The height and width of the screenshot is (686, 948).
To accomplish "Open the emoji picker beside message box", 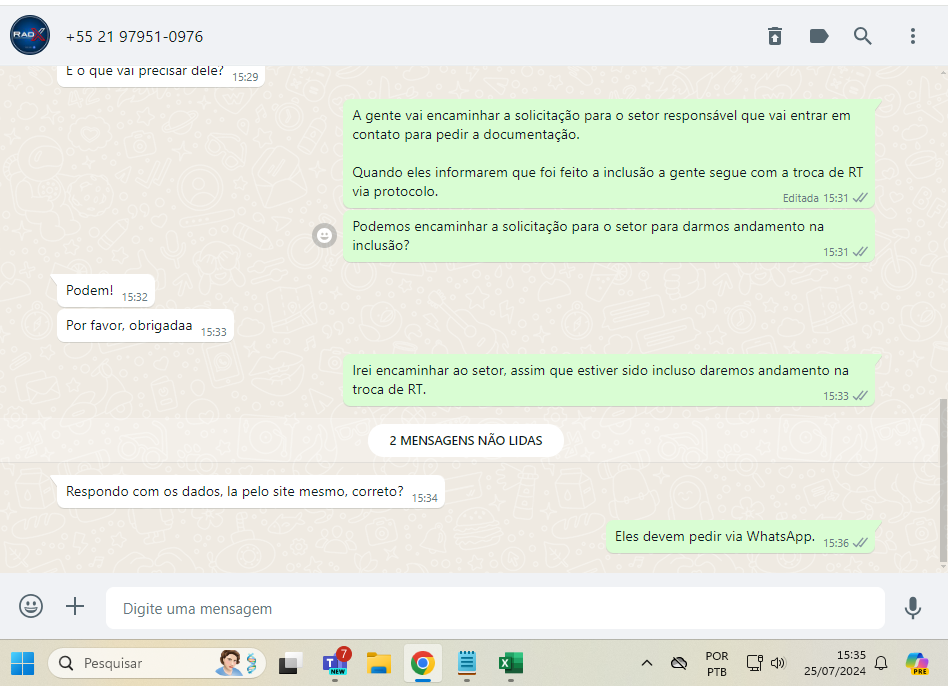I will [31, 606].
